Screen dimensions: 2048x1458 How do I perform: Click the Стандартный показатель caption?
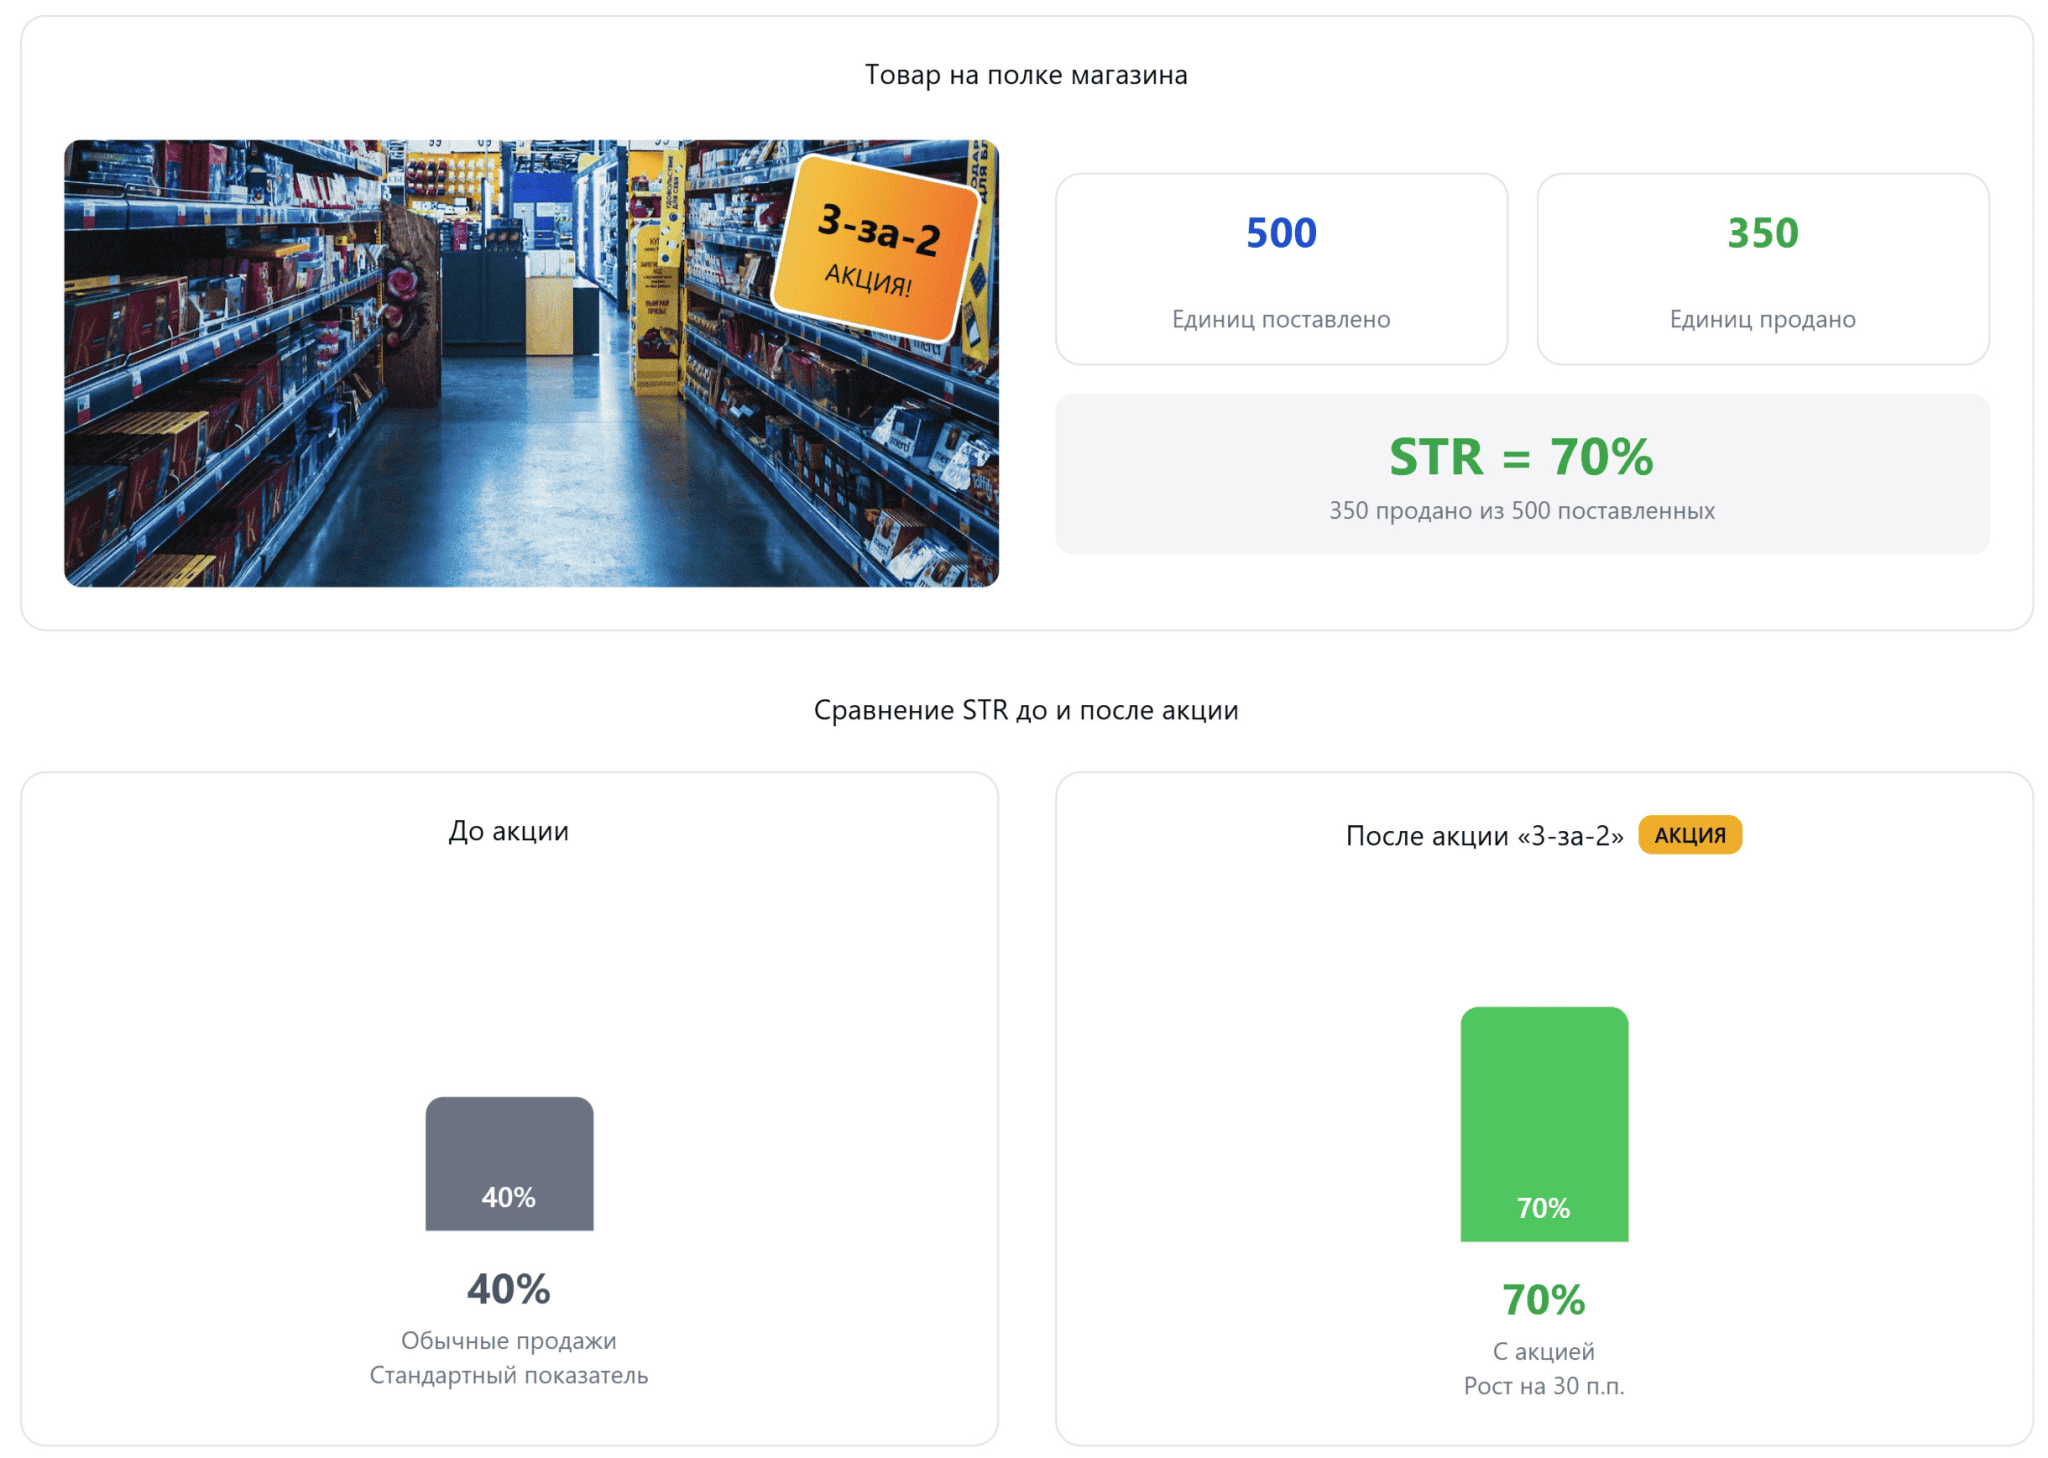pyautogui.click(x=508, y=1376)
